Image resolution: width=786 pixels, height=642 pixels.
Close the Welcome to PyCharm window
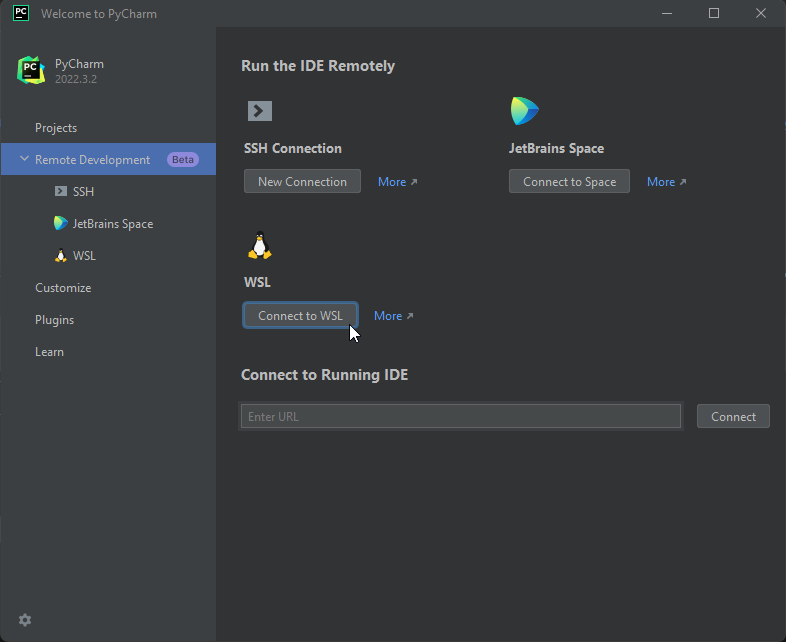click(x=761, y=14)
